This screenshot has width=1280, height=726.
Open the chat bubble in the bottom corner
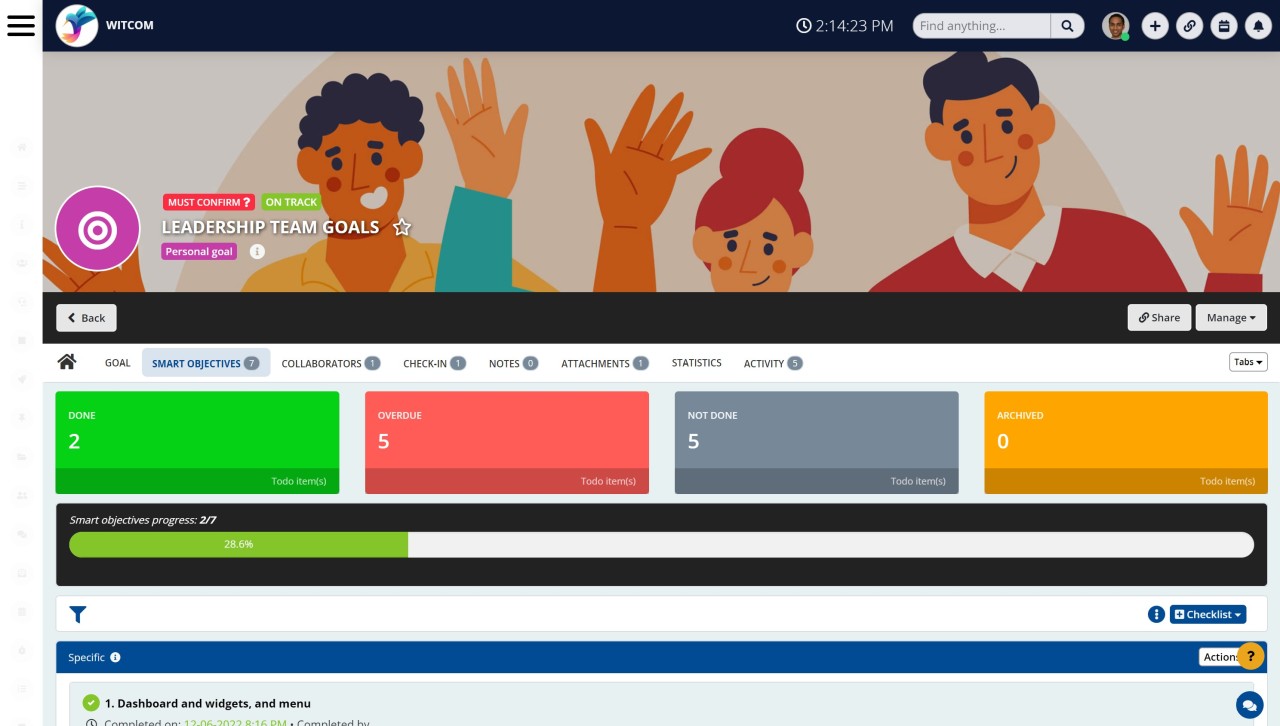coord(1248,705)
